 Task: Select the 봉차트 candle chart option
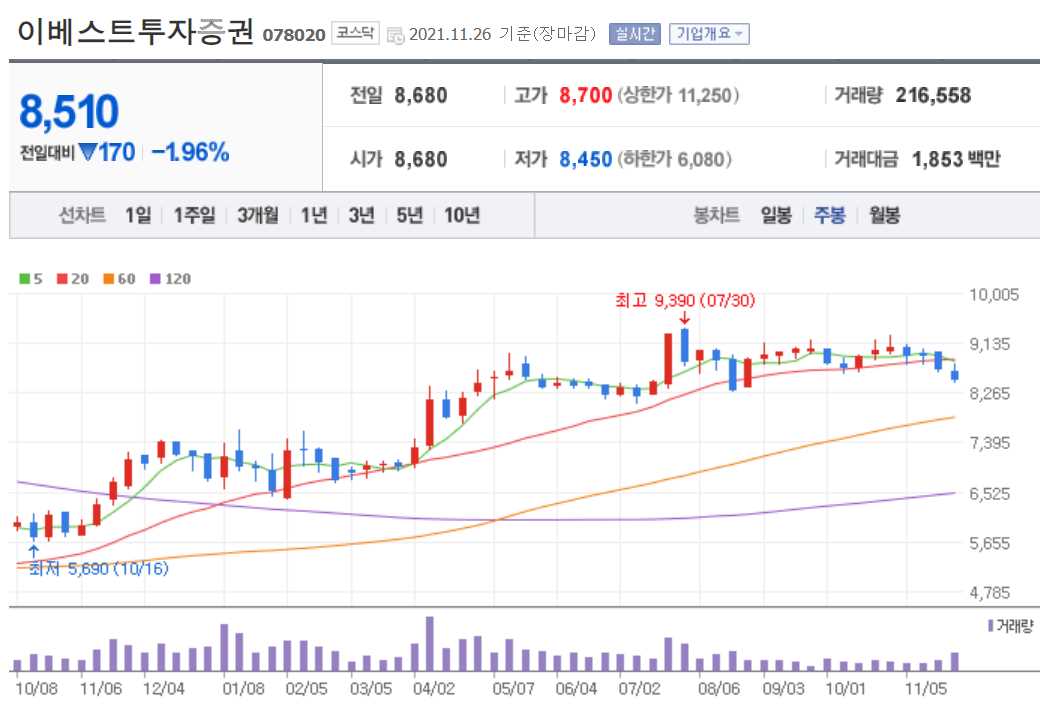point(717,214)
